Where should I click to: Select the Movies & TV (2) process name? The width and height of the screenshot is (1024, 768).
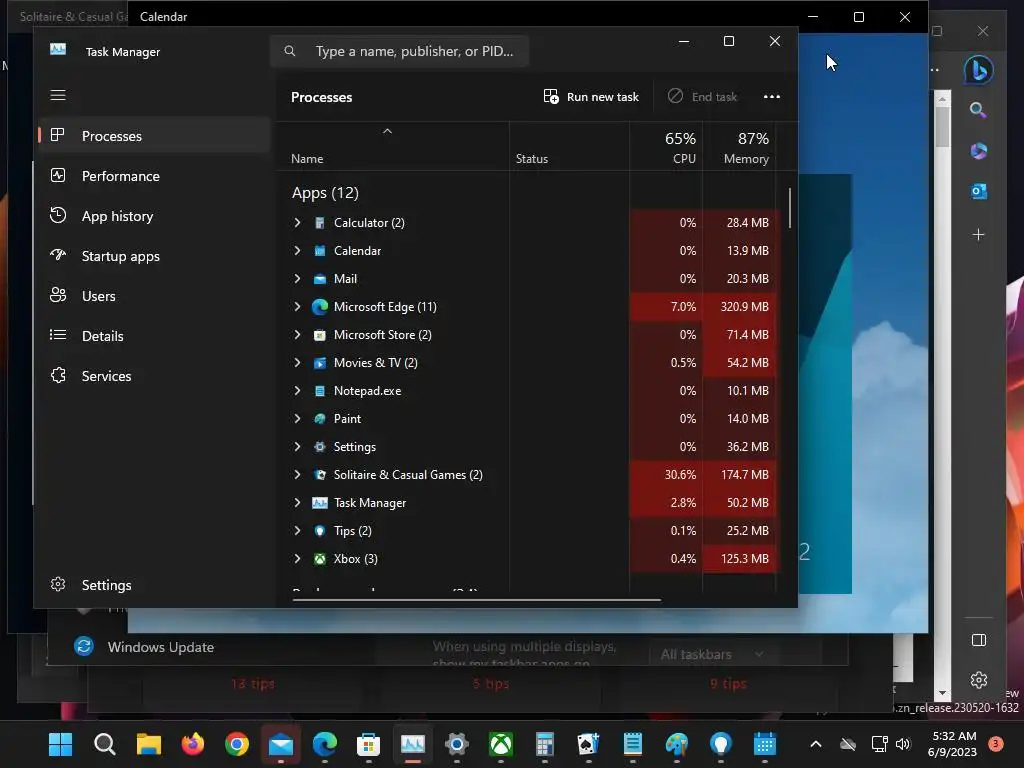pos(376,362)
